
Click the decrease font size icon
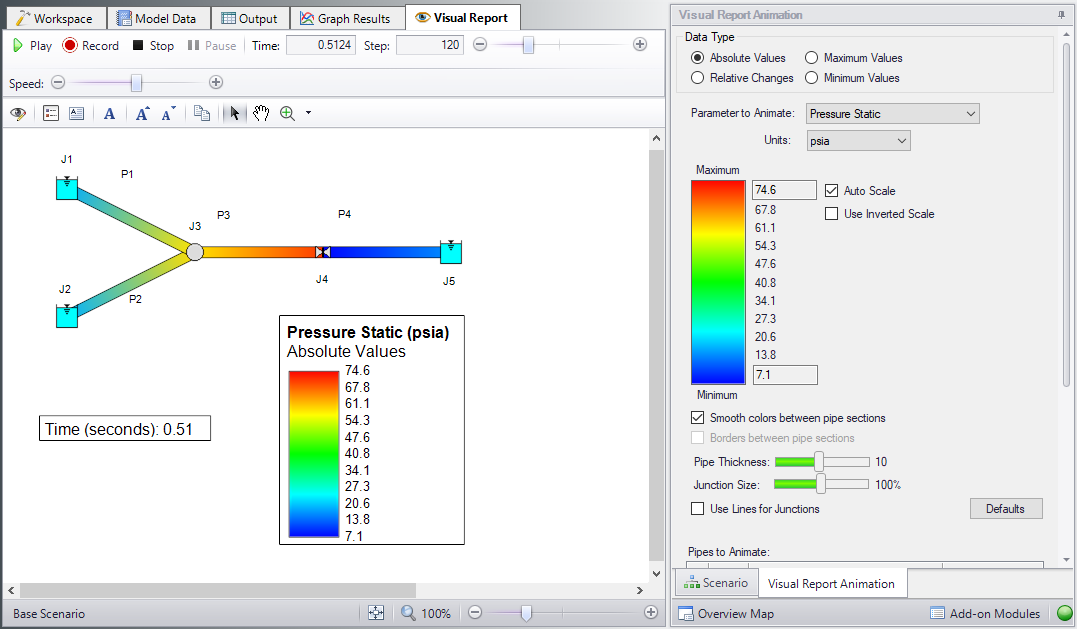point(170,113)
